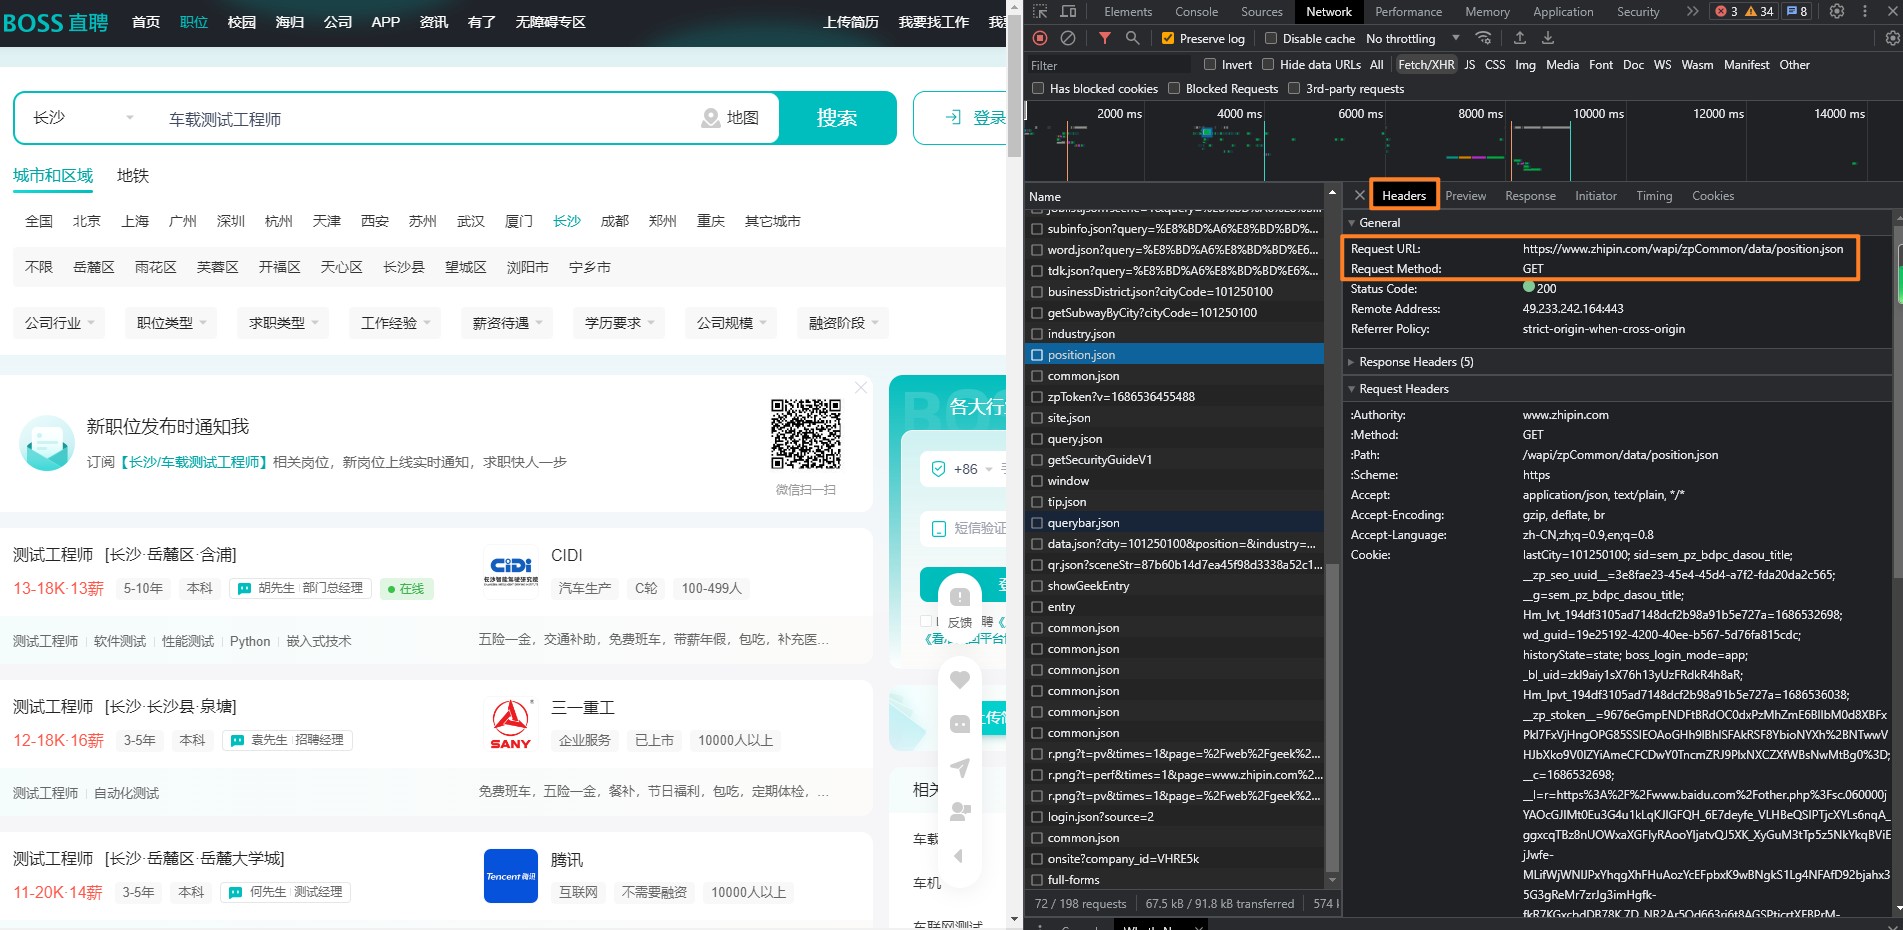Collapse the floating sidebar arrow
1903x930 pixels.
[959, 856]
